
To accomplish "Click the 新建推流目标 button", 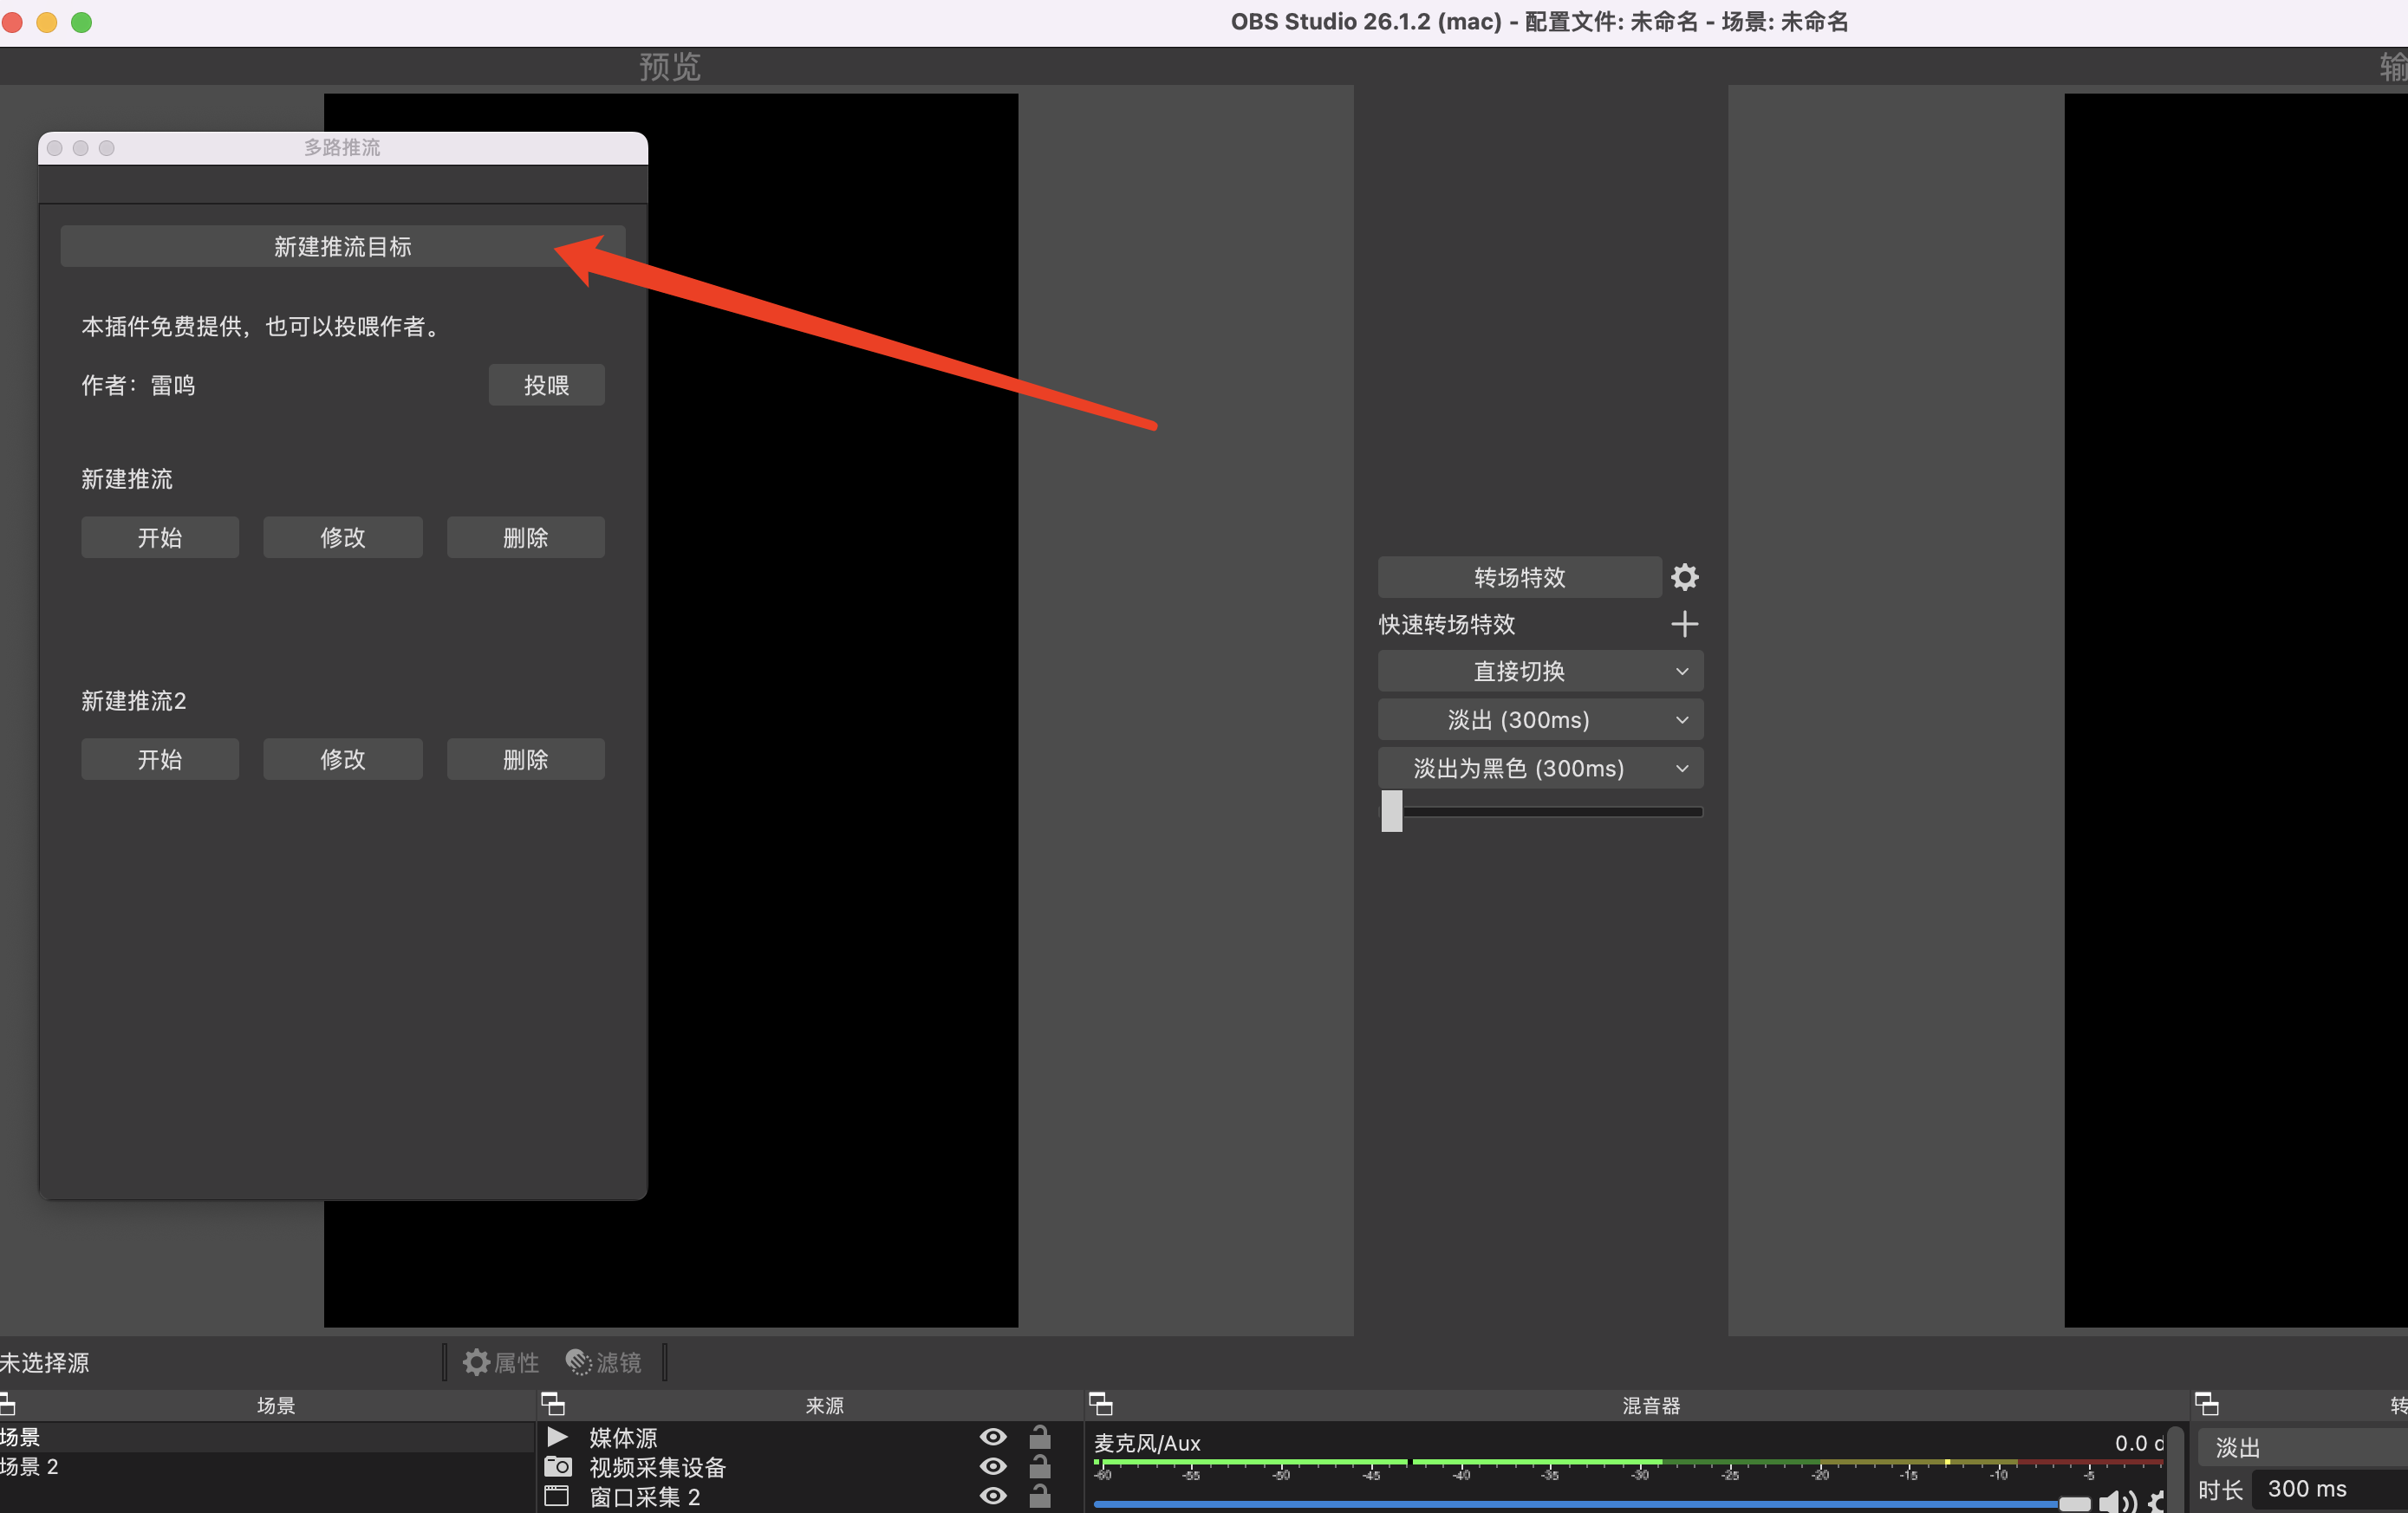I will 342,246.
